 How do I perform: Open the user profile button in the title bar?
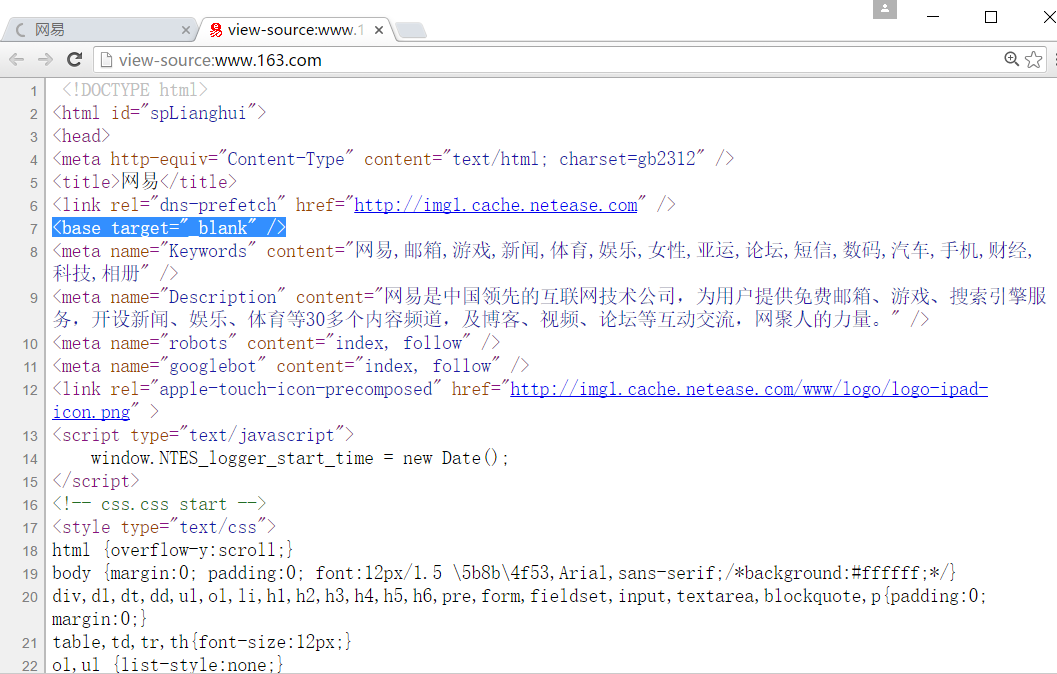click(884, 9)
